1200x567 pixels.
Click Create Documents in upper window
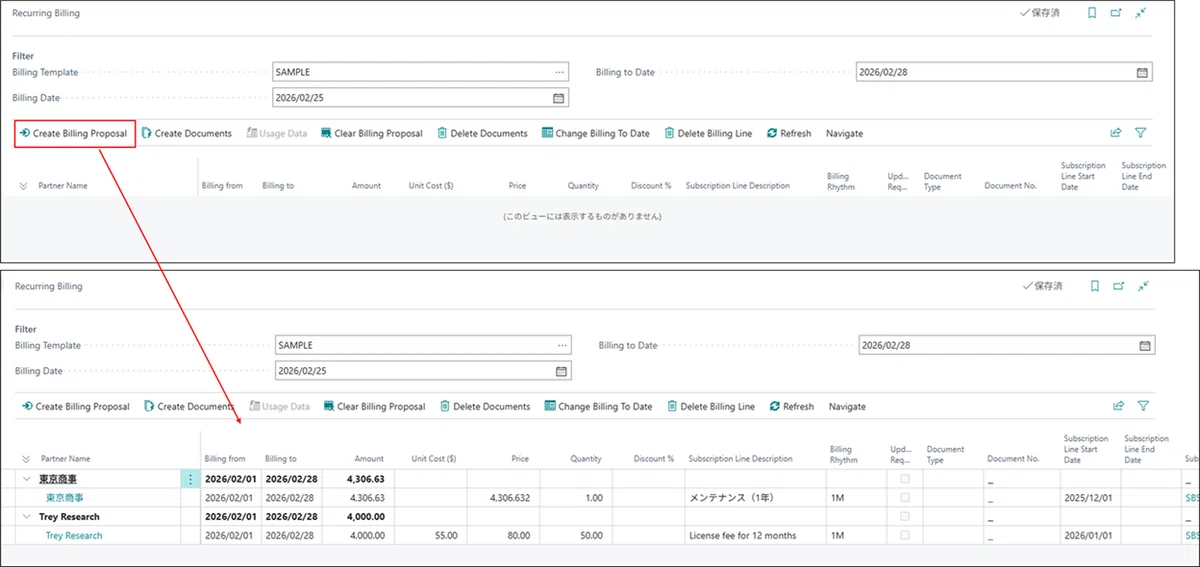(x=186, y=133)
